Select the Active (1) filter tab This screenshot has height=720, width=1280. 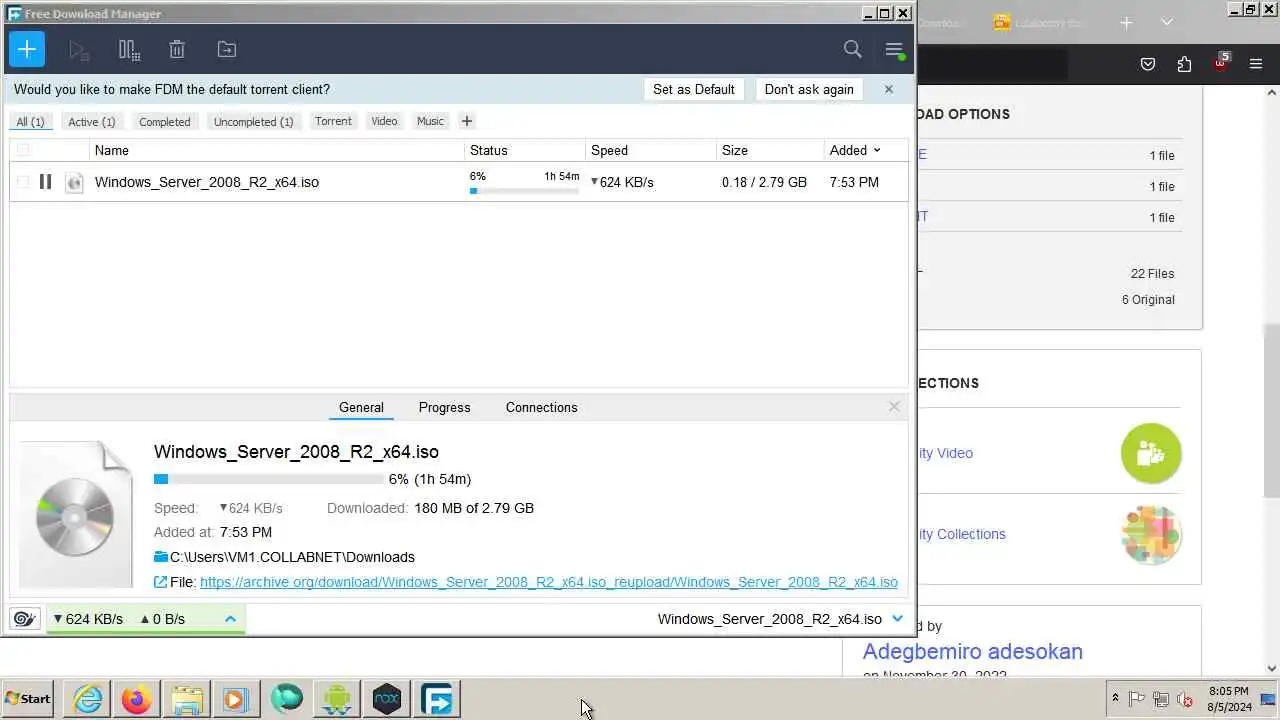click(x=92, y=121)
